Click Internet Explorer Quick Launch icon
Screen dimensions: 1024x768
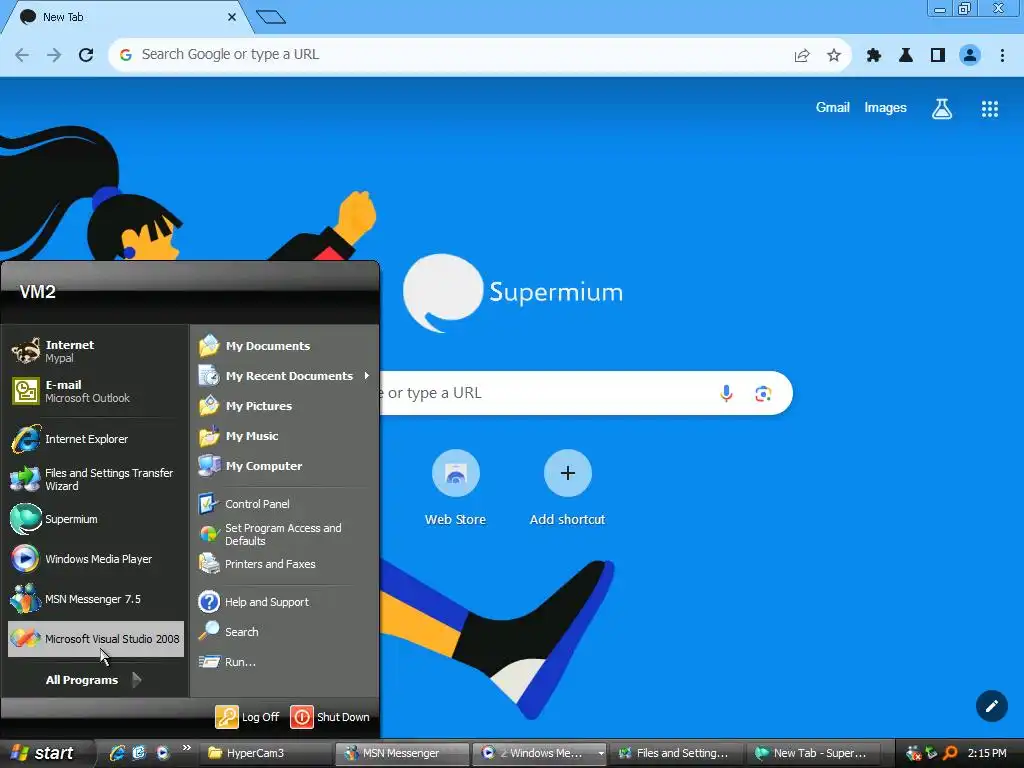pyautogui.click(x=117, y=753)
